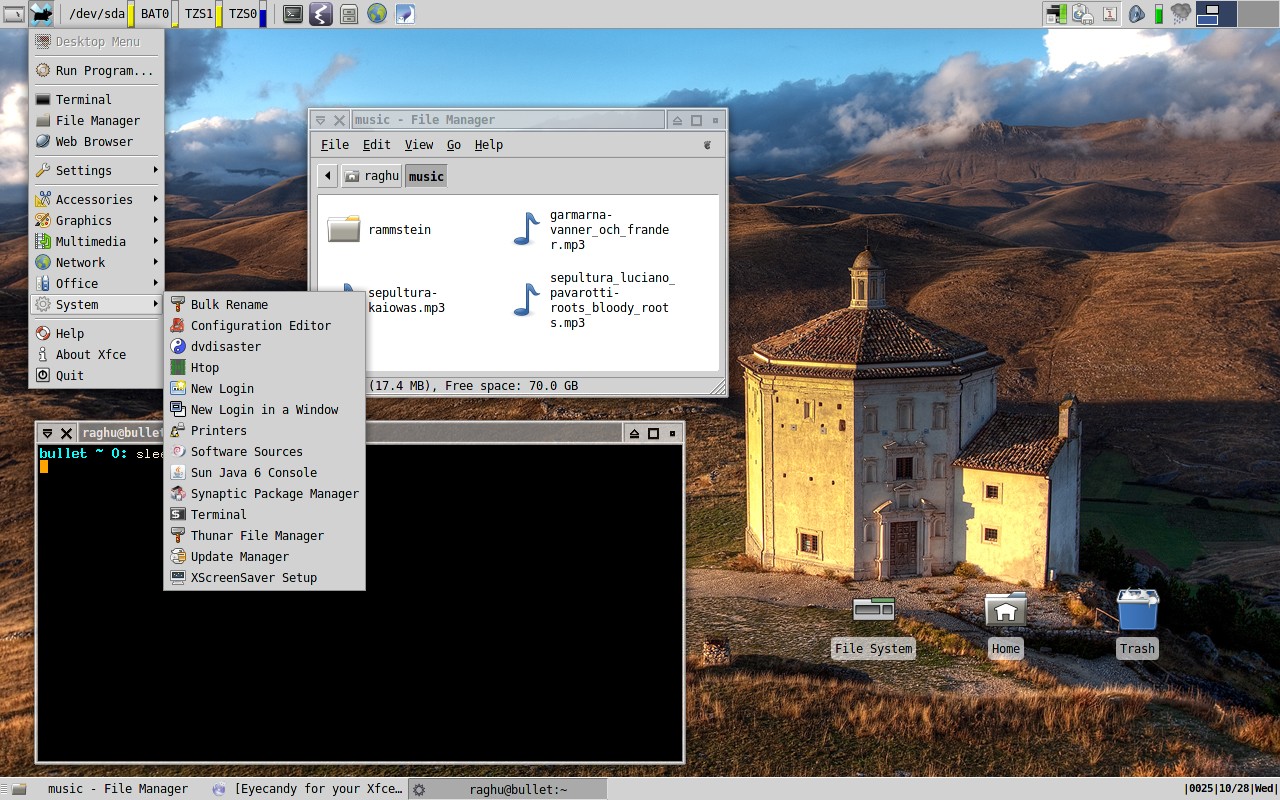Open the calendar tray icon
Screen dimensions: 1280x800
pyautogui.click(x=1110, y=14)
